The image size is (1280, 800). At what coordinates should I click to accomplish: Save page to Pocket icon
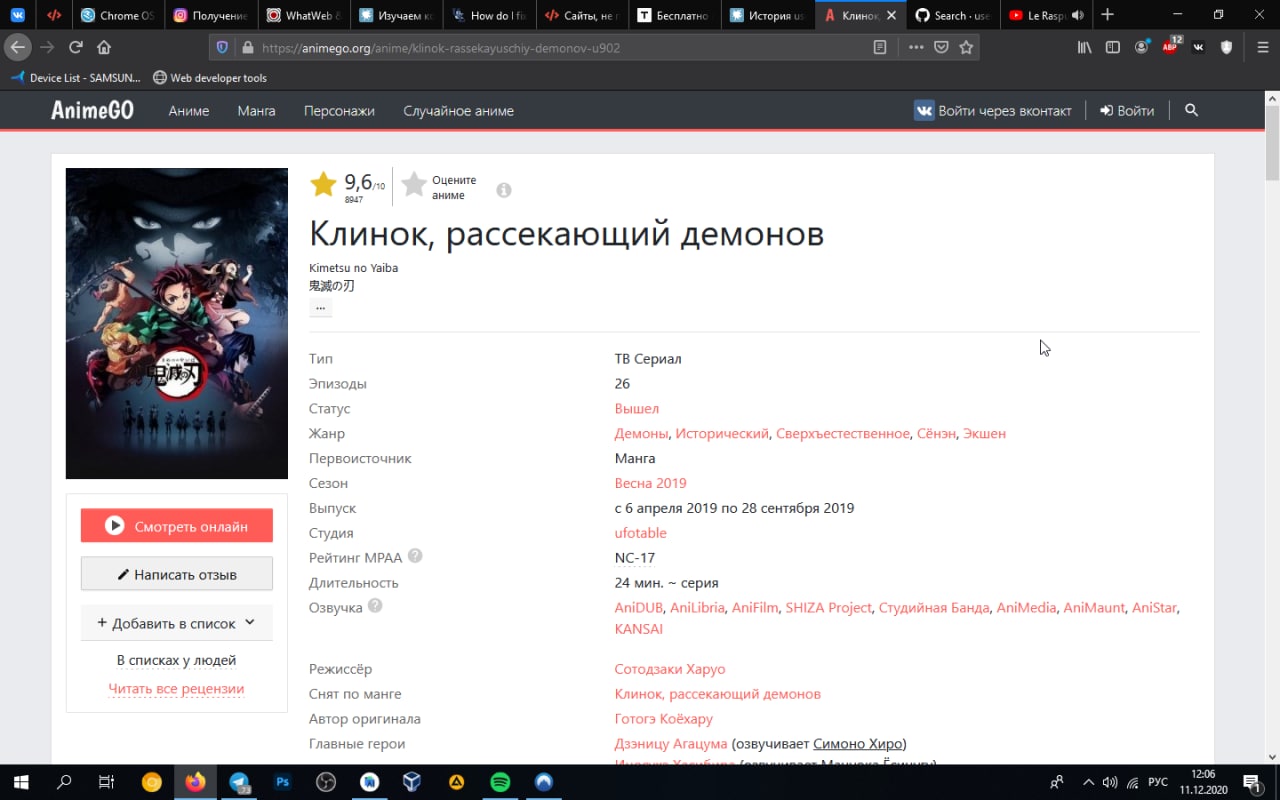coord(941,47)
